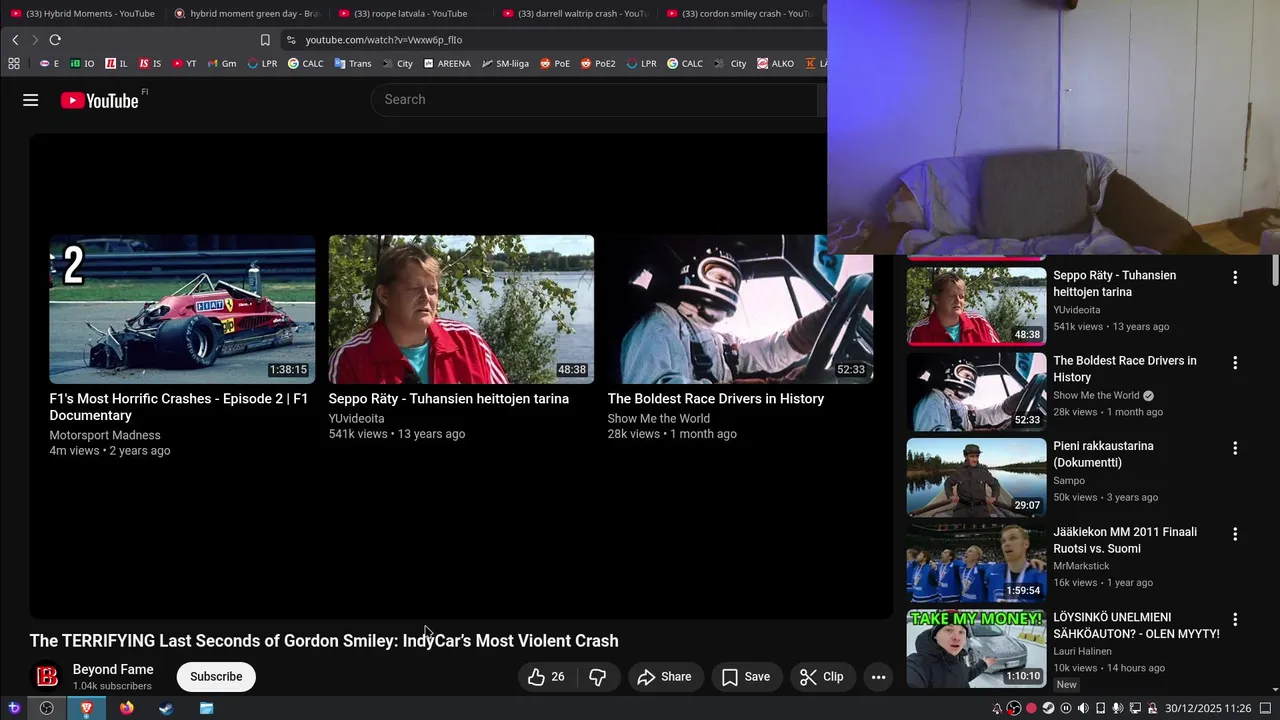Viewport: 1280px width, 720px height.
Task: Open Pieni rakkaustarina sidebar thumbnail
Action: click(x=977, y=477)
